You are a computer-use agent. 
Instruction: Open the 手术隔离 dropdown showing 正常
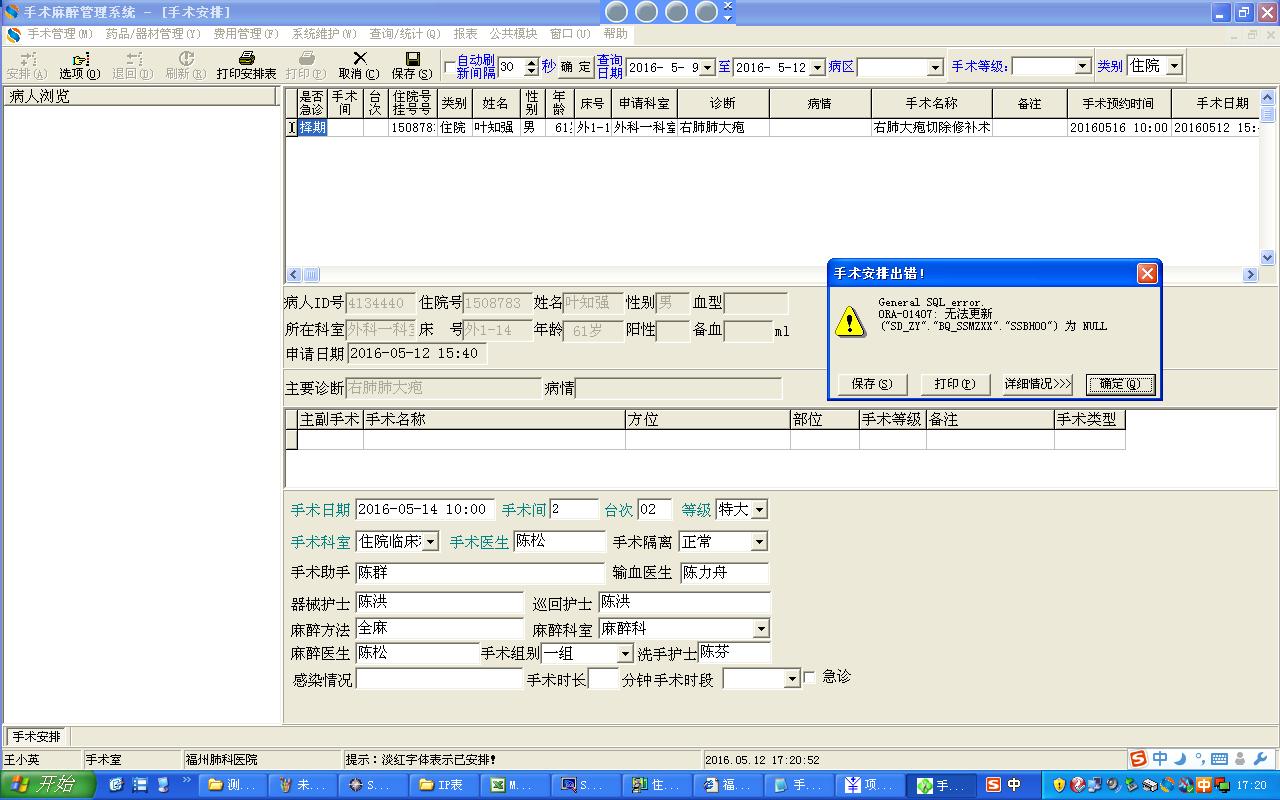pos(759,542)
